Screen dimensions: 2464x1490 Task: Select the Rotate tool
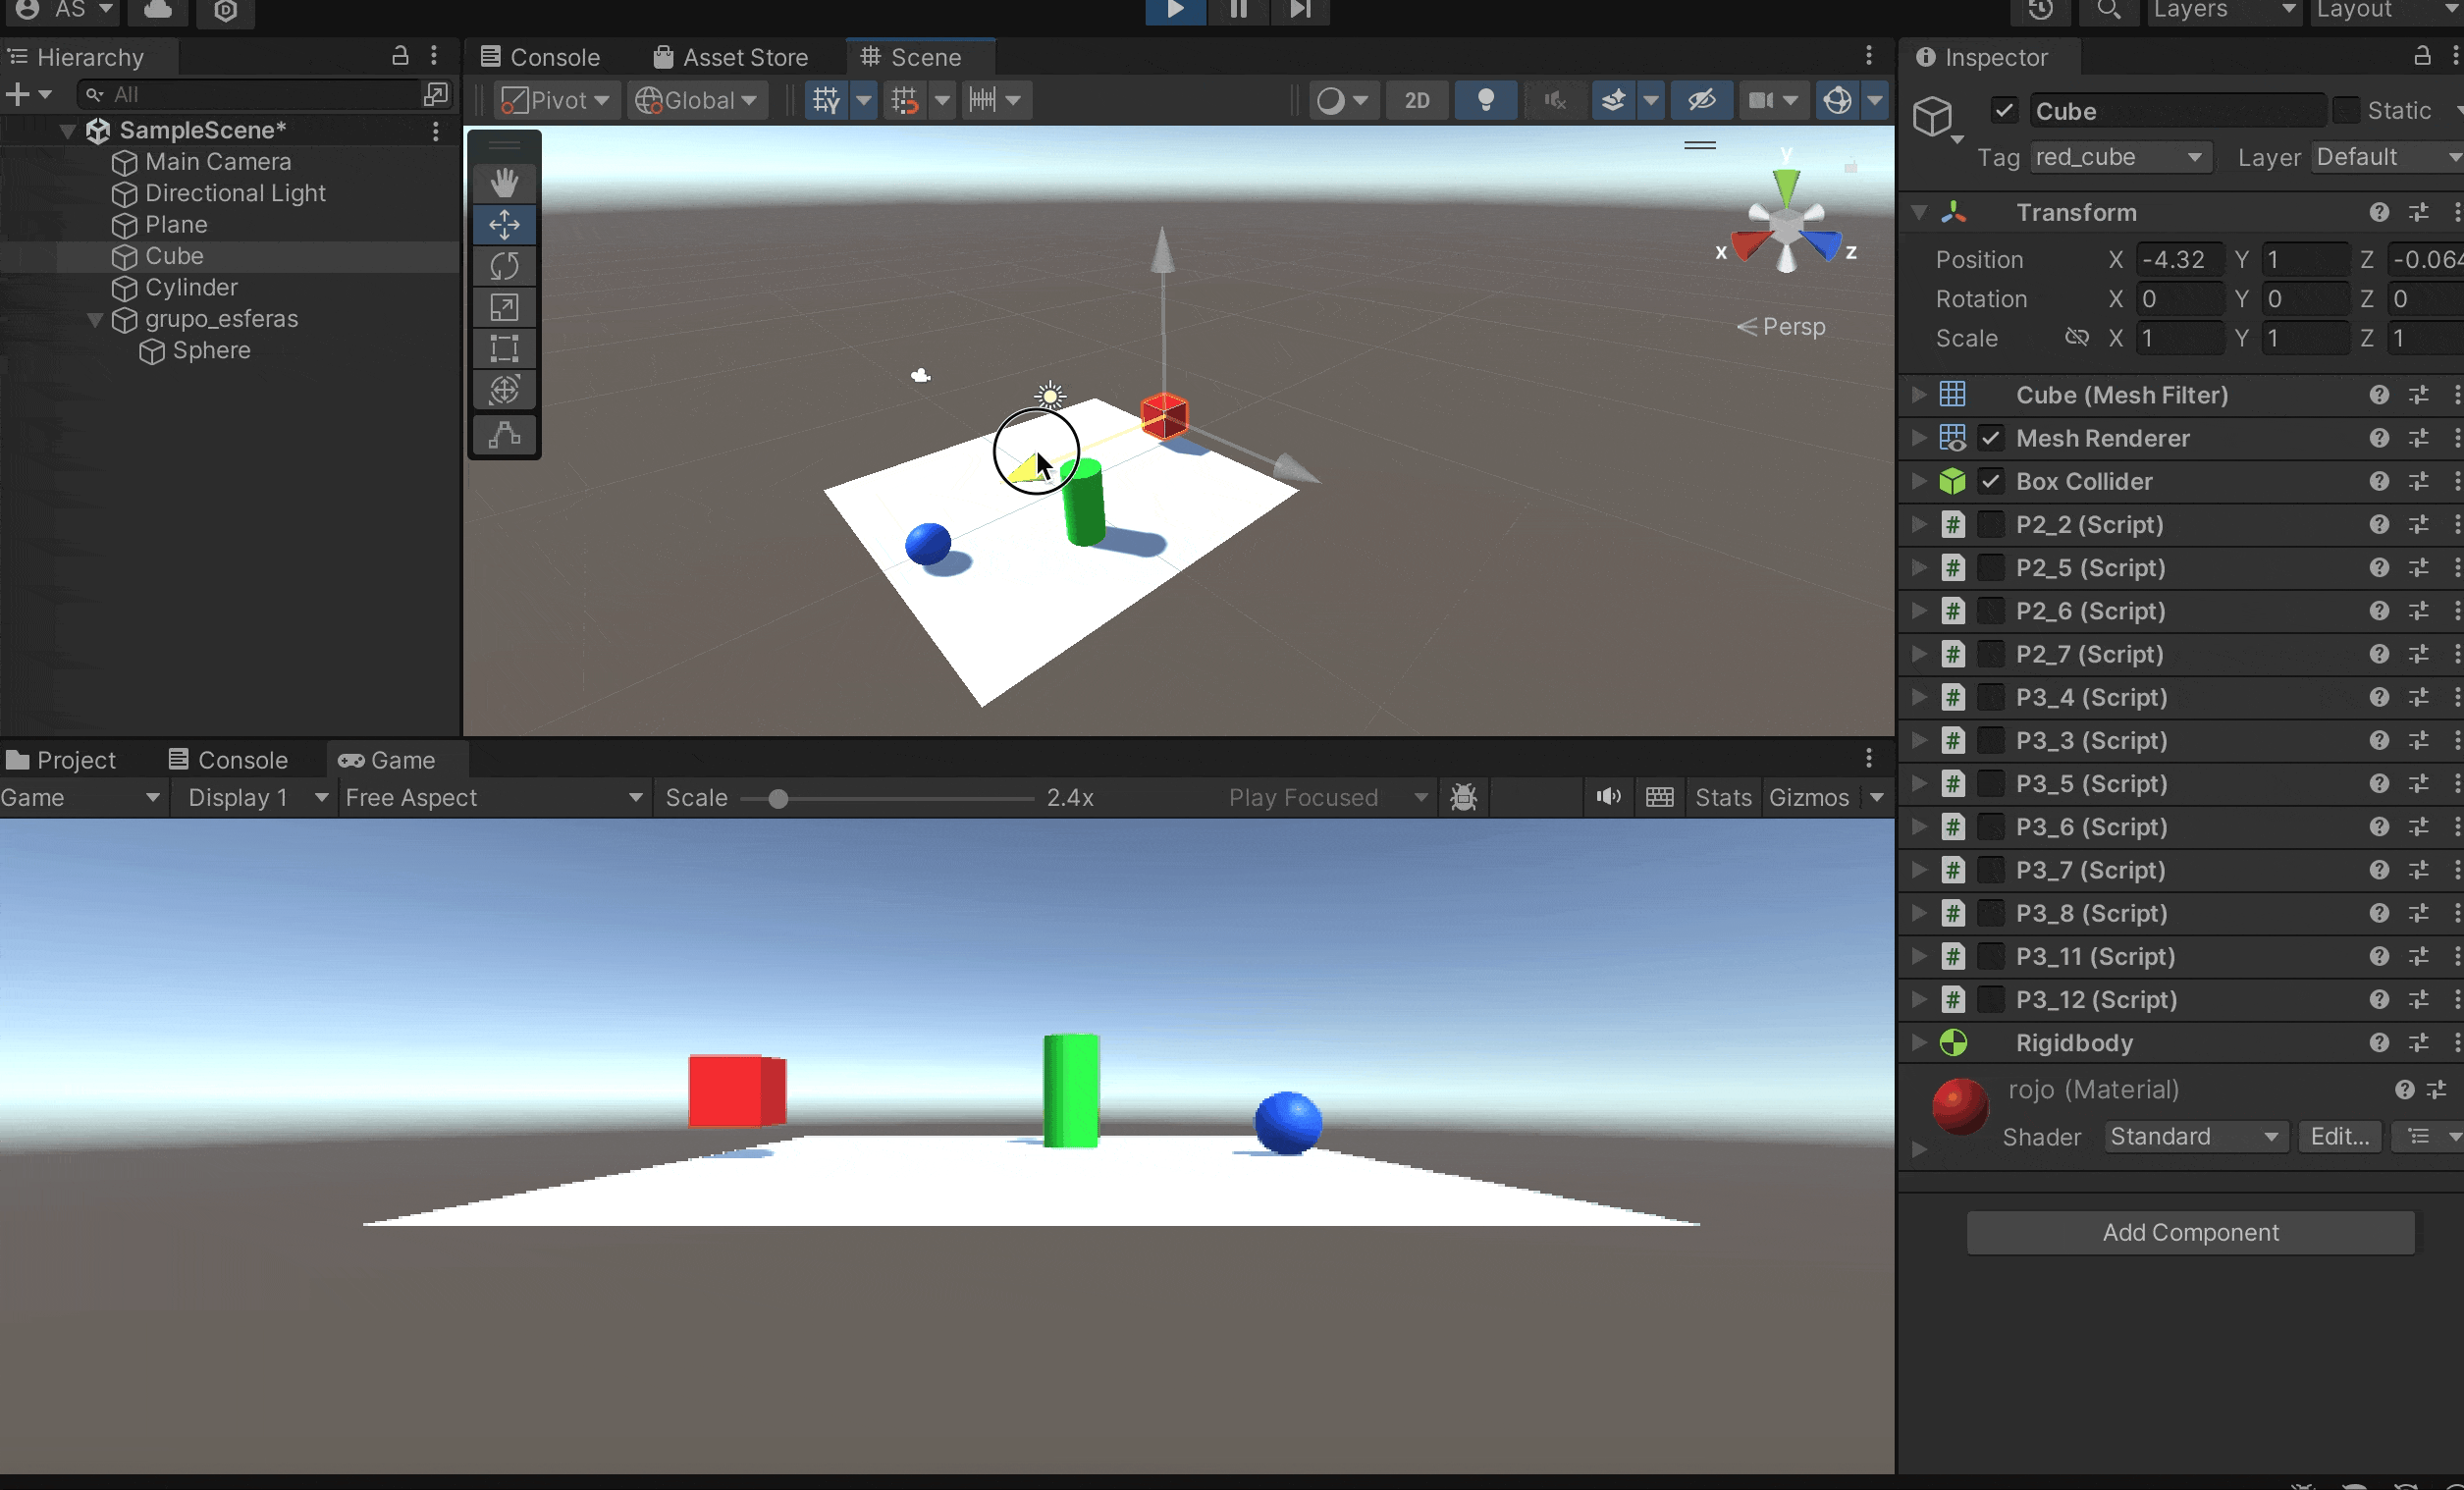coord(504,266)
